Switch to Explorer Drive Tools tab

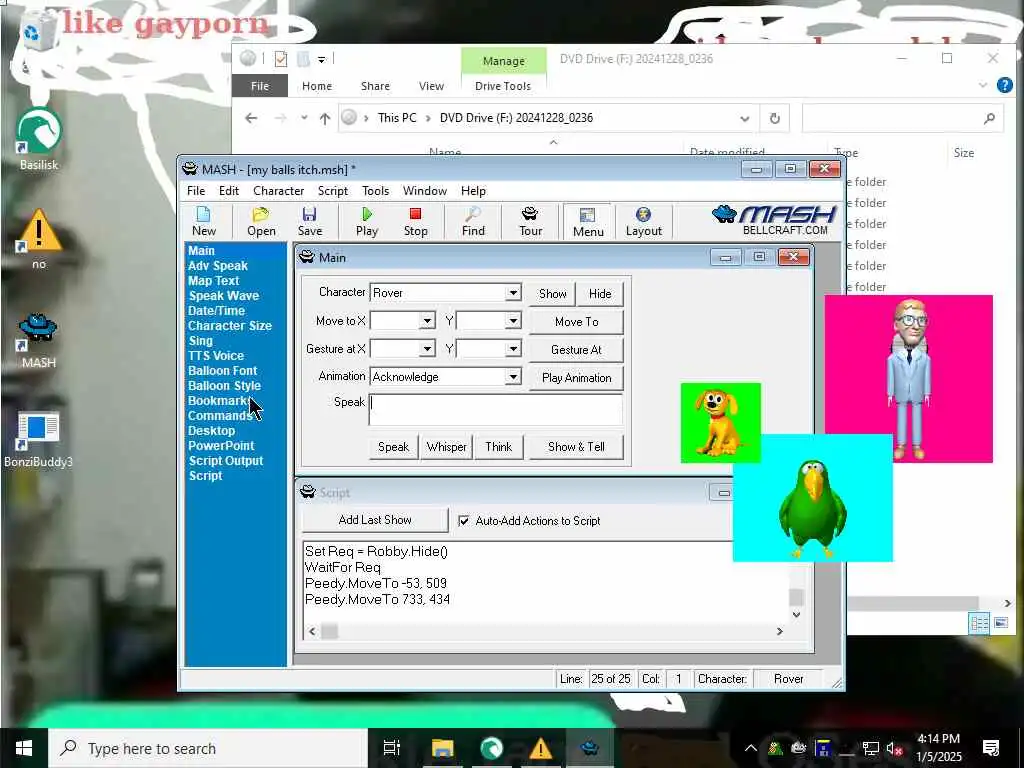click(503, 86)
